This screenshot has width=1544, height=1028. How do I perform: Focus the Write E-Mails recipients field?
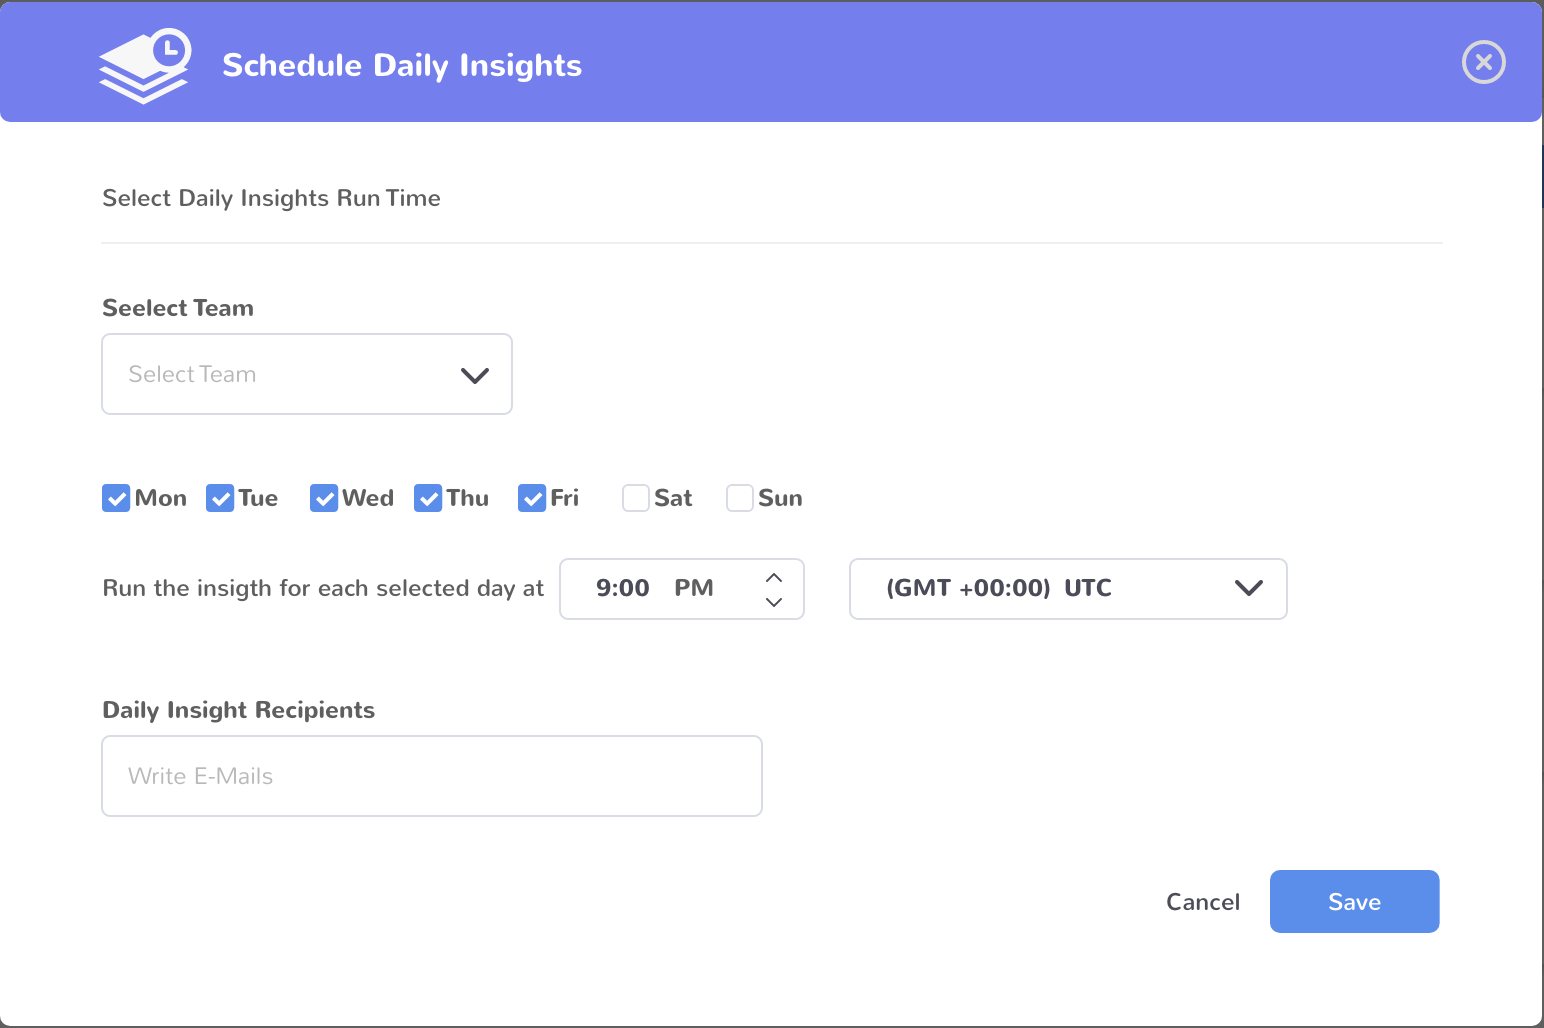431,776
